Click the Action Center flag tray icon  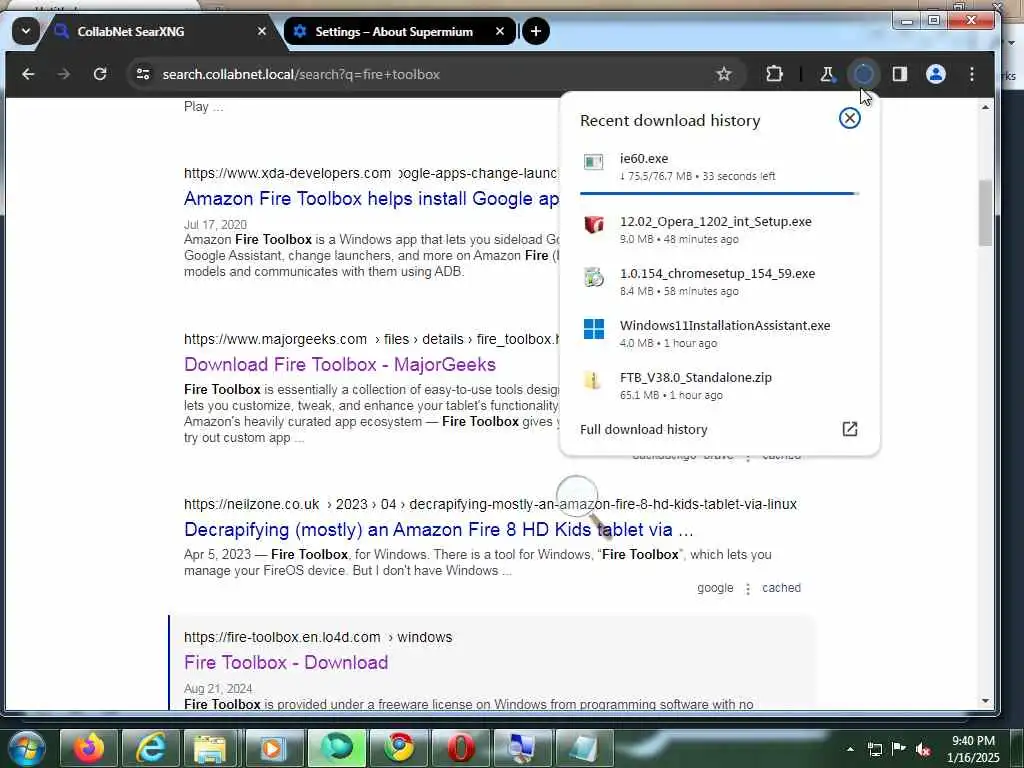tap(899, 749)
